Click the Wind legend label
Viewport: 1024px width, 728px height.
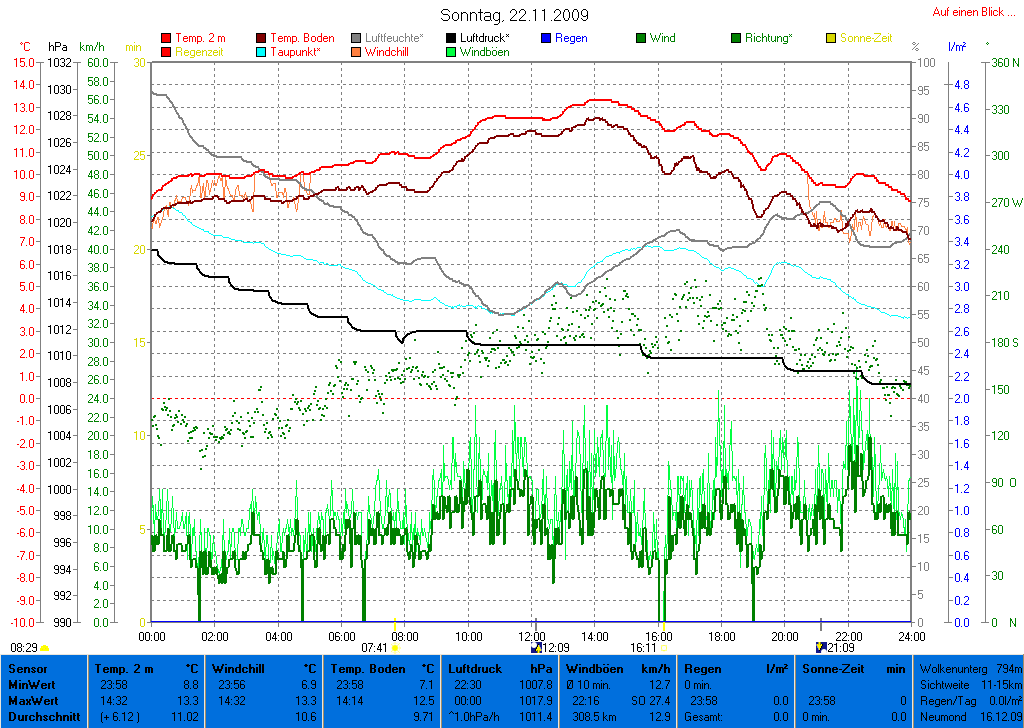click(x=662, y=38)
